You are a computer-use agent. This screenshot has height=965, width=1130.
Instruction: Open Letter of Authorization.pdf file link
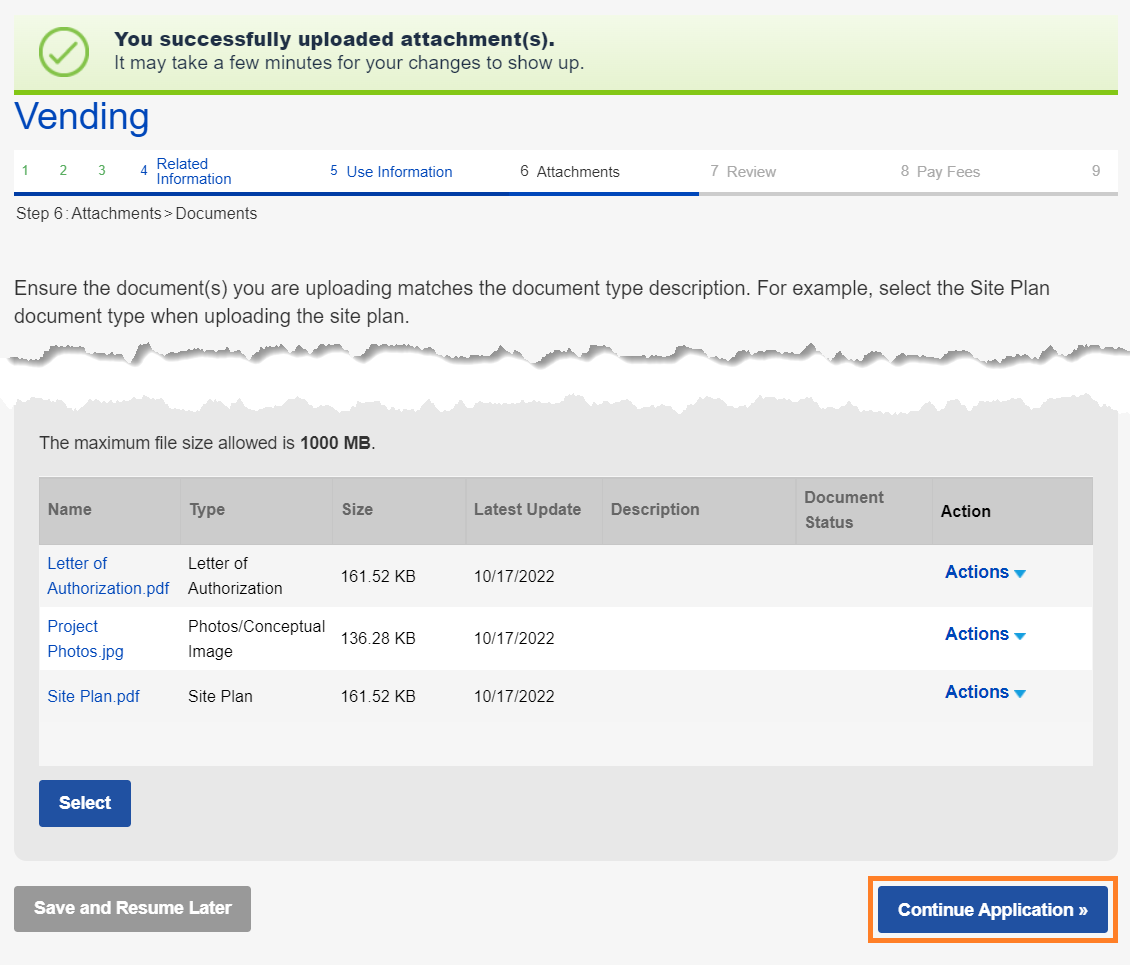107,576
